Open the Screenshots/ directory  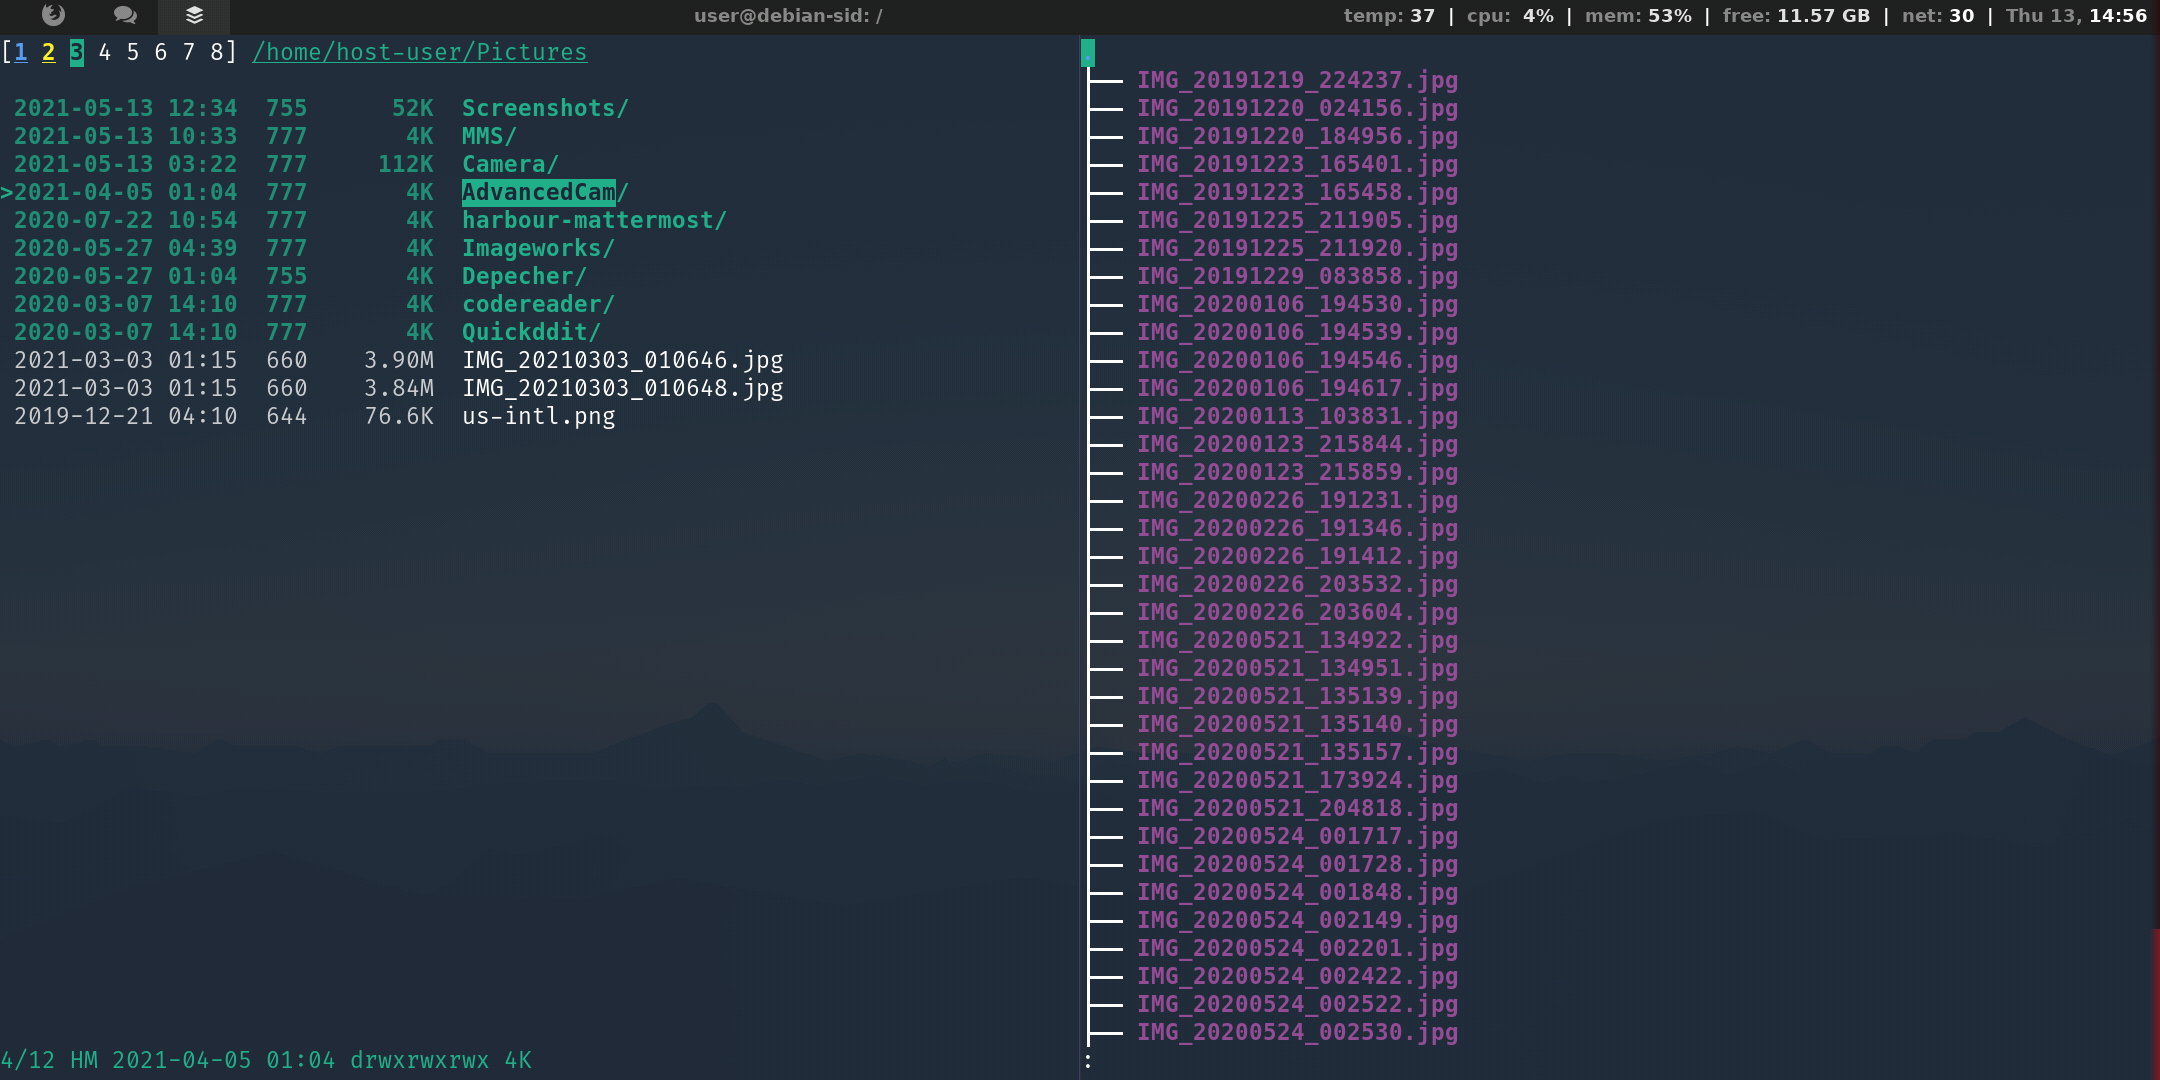pyautogui.click(x=544, y=108)
